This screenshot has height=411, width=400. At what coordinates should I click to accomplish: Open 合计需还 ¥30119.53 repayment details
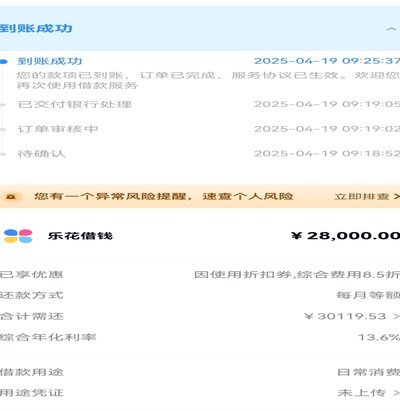click(x=352, y=316)
